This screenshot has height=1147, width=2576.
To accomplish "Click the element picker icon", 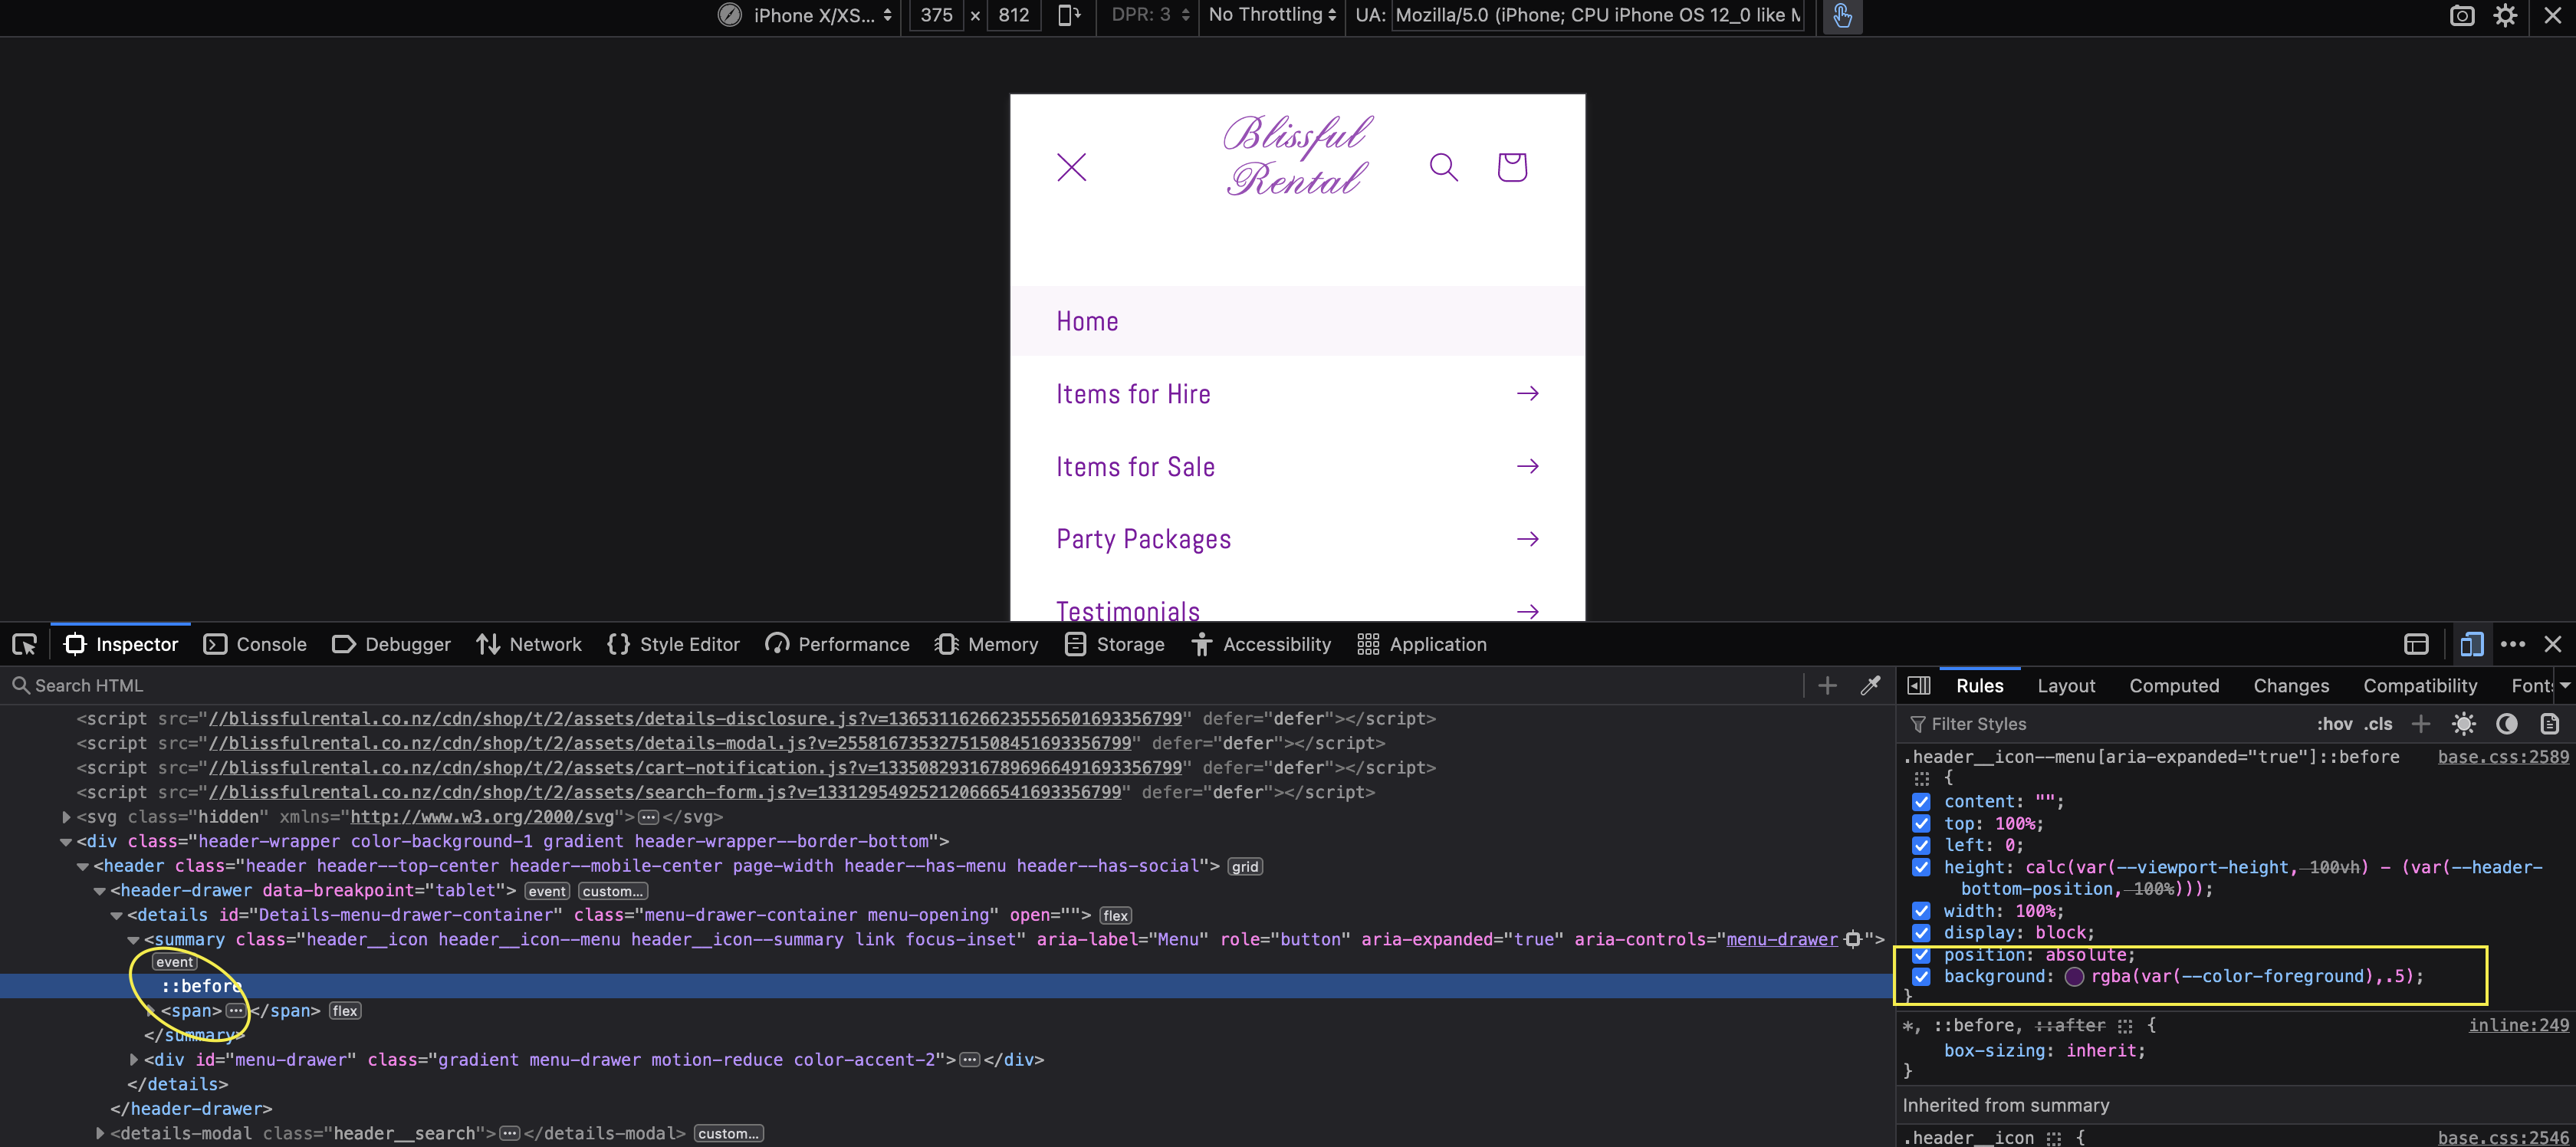I will (x=24, y=645).
